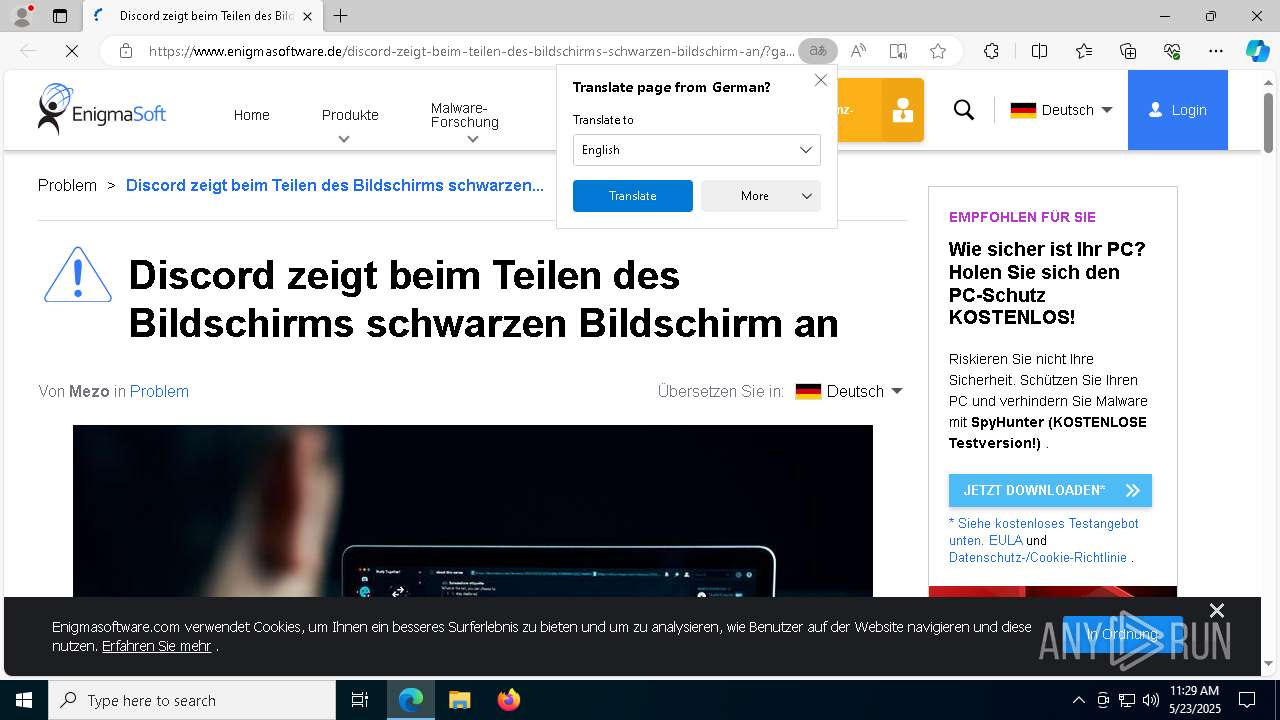
Task: Launch Firefox from taskbar
Action: click(508, 700)
